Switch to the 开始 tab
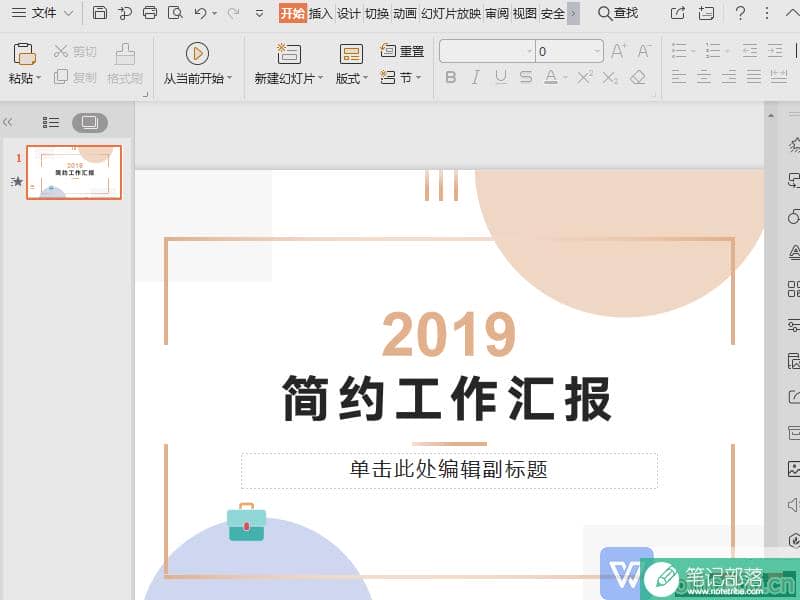 click(292, 13)
